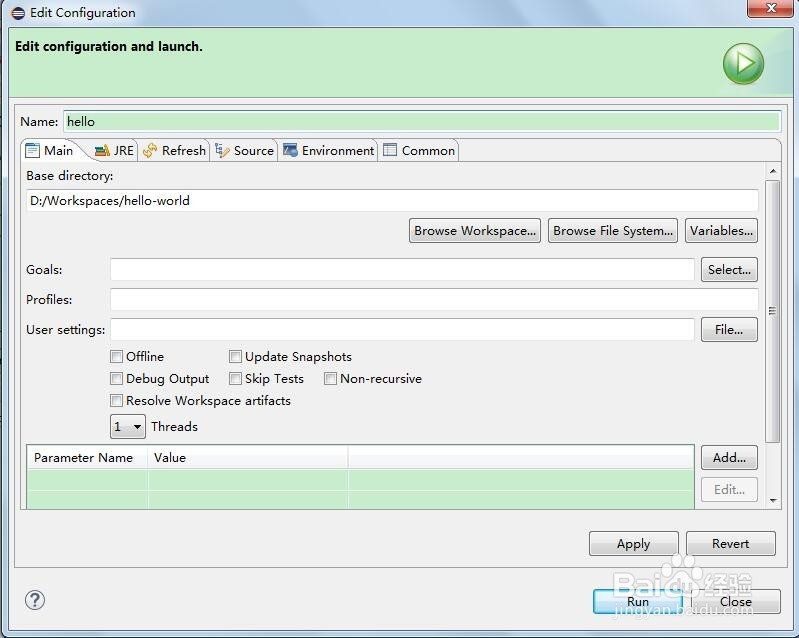Click the Environment tab icon
Image resolution: width=799 pixels, height=638 pixels.
point(290,150)
